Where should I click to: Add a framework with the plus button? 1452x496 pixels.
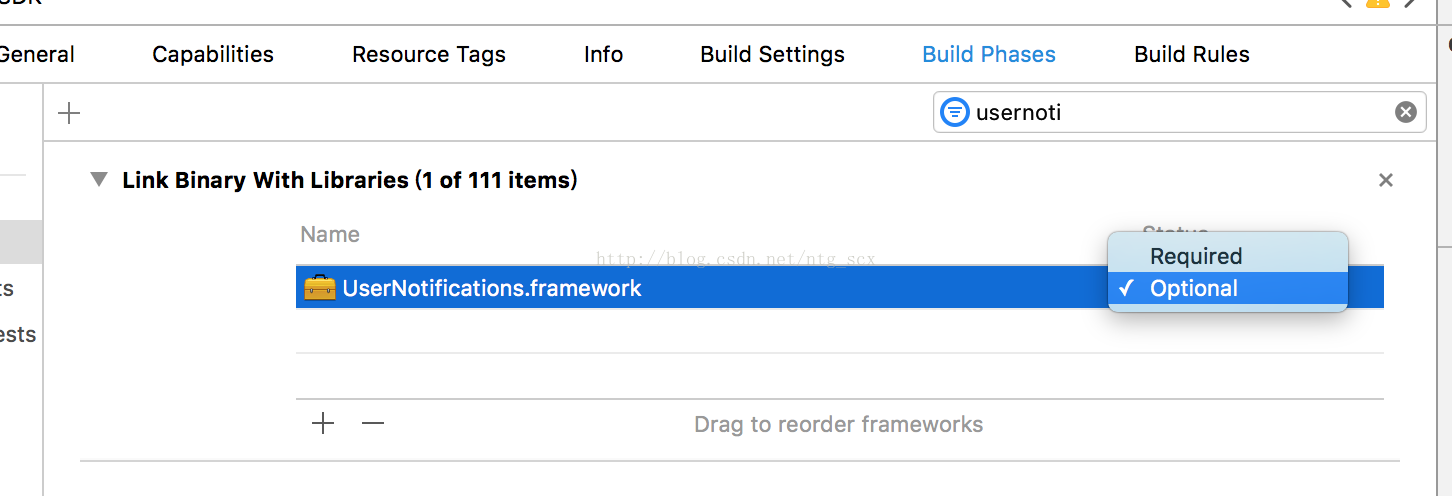[x=323, y=424]
